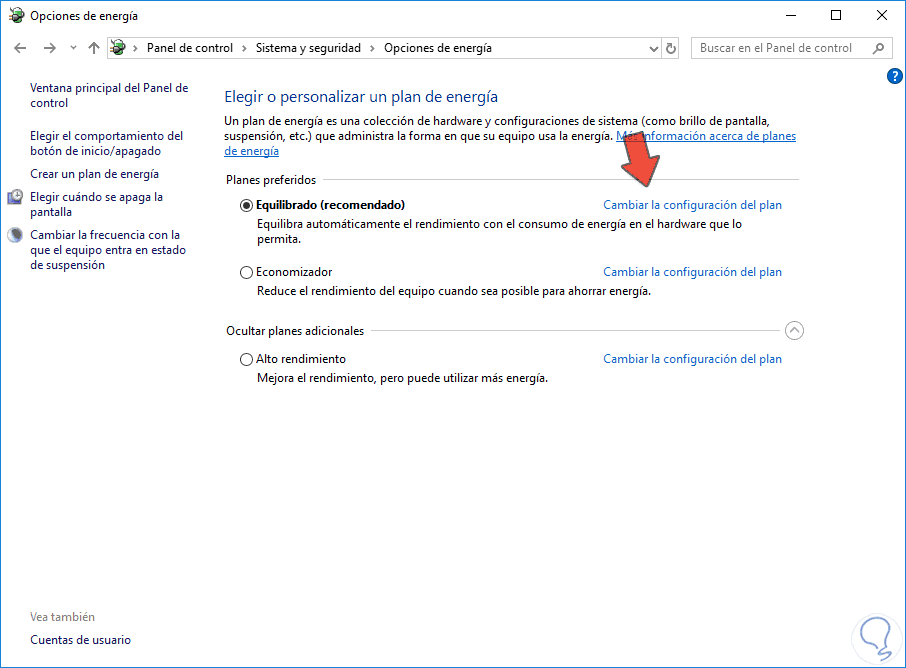Select the Equilibrado (recomendado) plan
Image resolution: width=906 pixels, height=668 pixels.
point(246,205)
